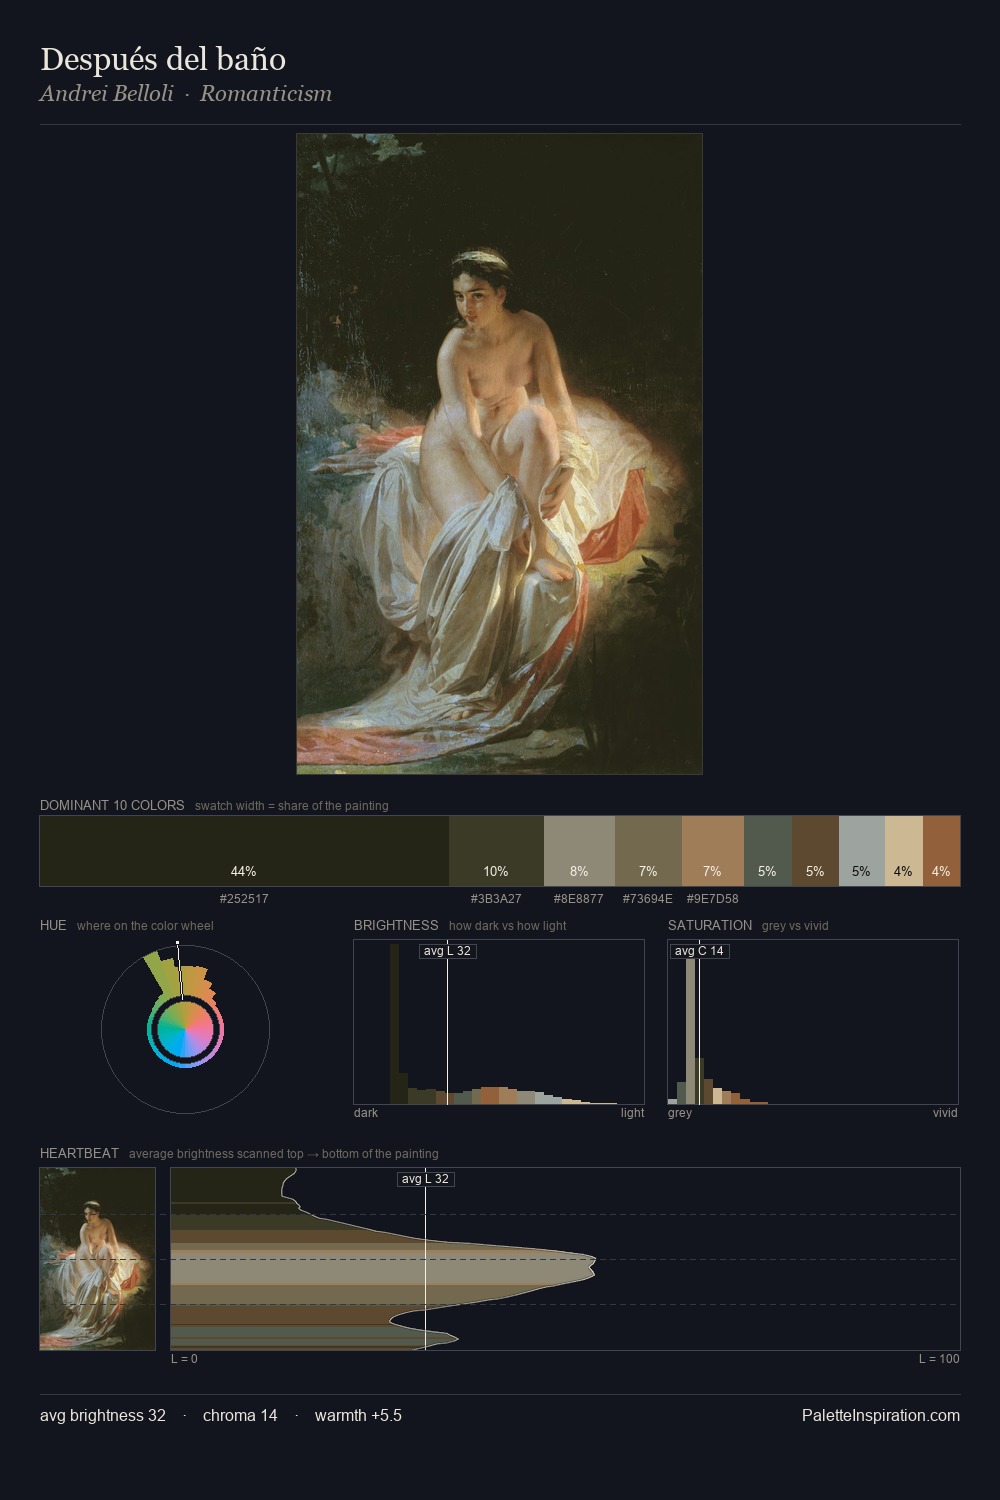Click the HEARTBEAT section label
1000x1500 pixels.
pos(79,1153)
